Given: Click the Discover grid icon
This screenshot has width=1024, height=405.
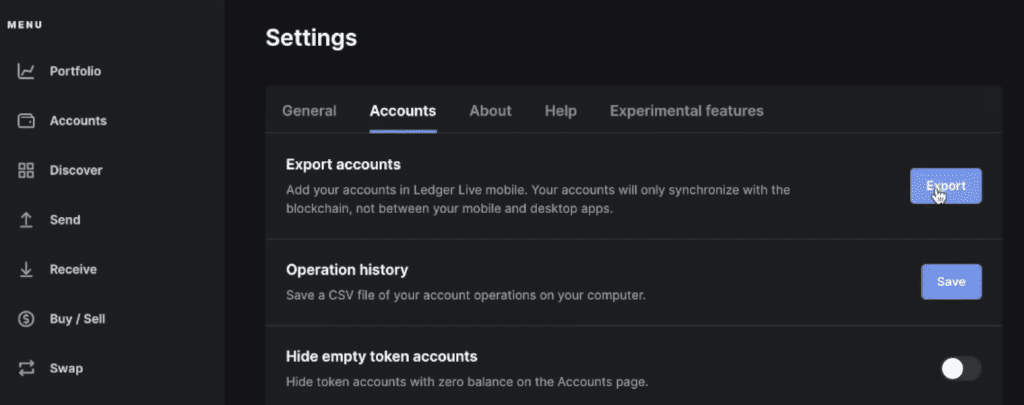Looking at the screenshot, I should [27, 170].
